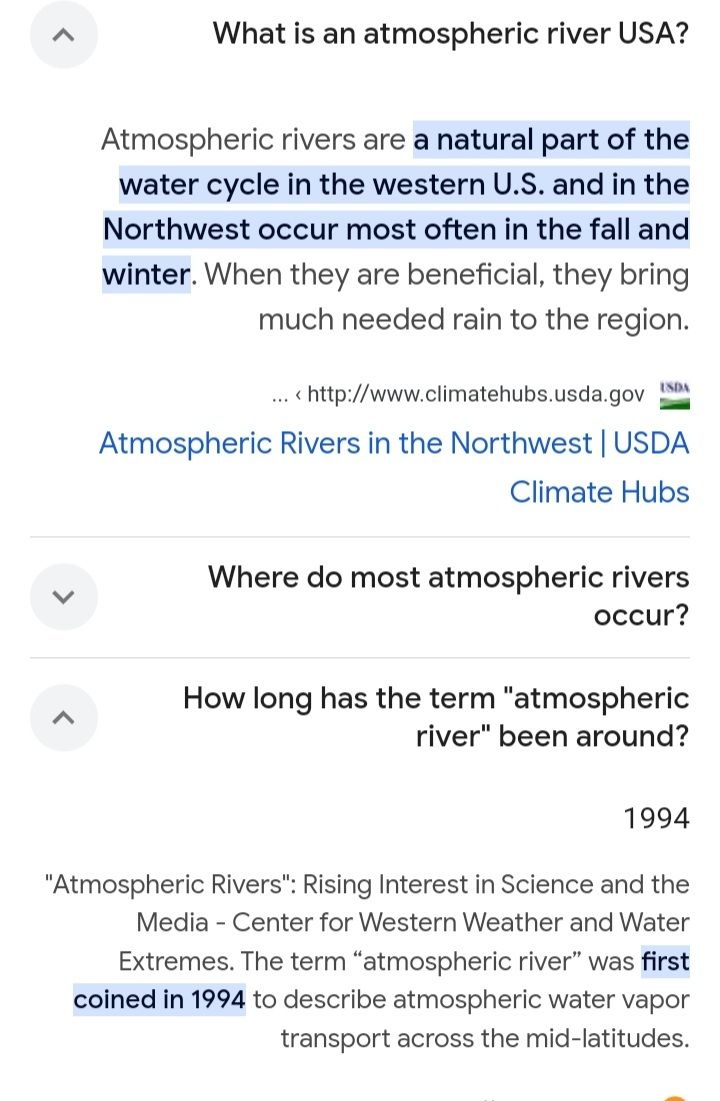Image resolution: width=720 pixels, height=1101 pixels.
Task: Click the "Climate Hubs" link text line
Action: 599,492
